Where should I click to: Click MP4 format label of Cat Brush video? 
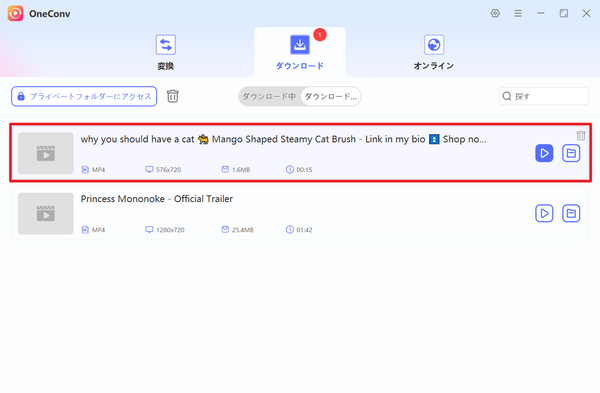click(x=98, y=170)
